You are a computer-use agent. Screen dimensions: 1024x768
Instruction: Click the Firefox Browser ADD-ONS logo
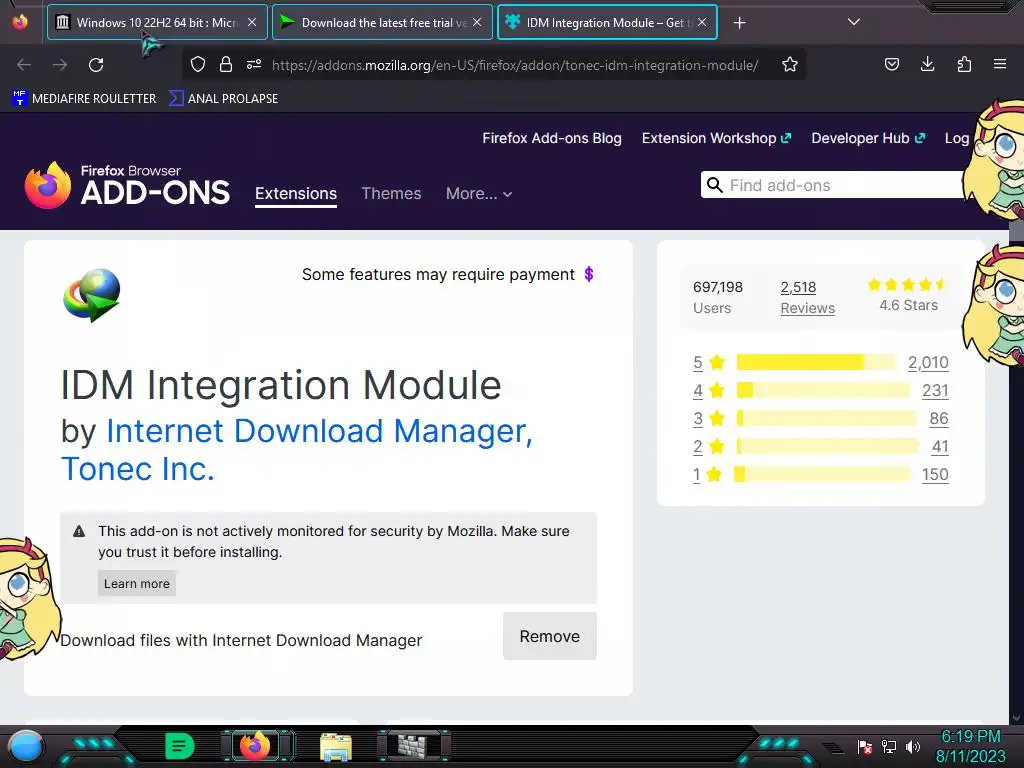click(x=127, y=185)
